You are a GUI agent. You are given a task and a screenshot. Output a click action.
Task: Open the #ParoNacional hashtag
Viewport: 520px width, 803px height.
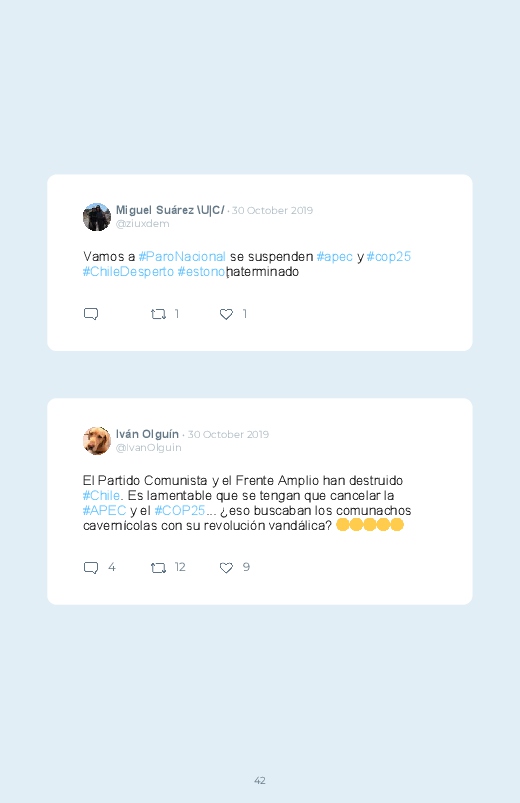coord(182,257)
